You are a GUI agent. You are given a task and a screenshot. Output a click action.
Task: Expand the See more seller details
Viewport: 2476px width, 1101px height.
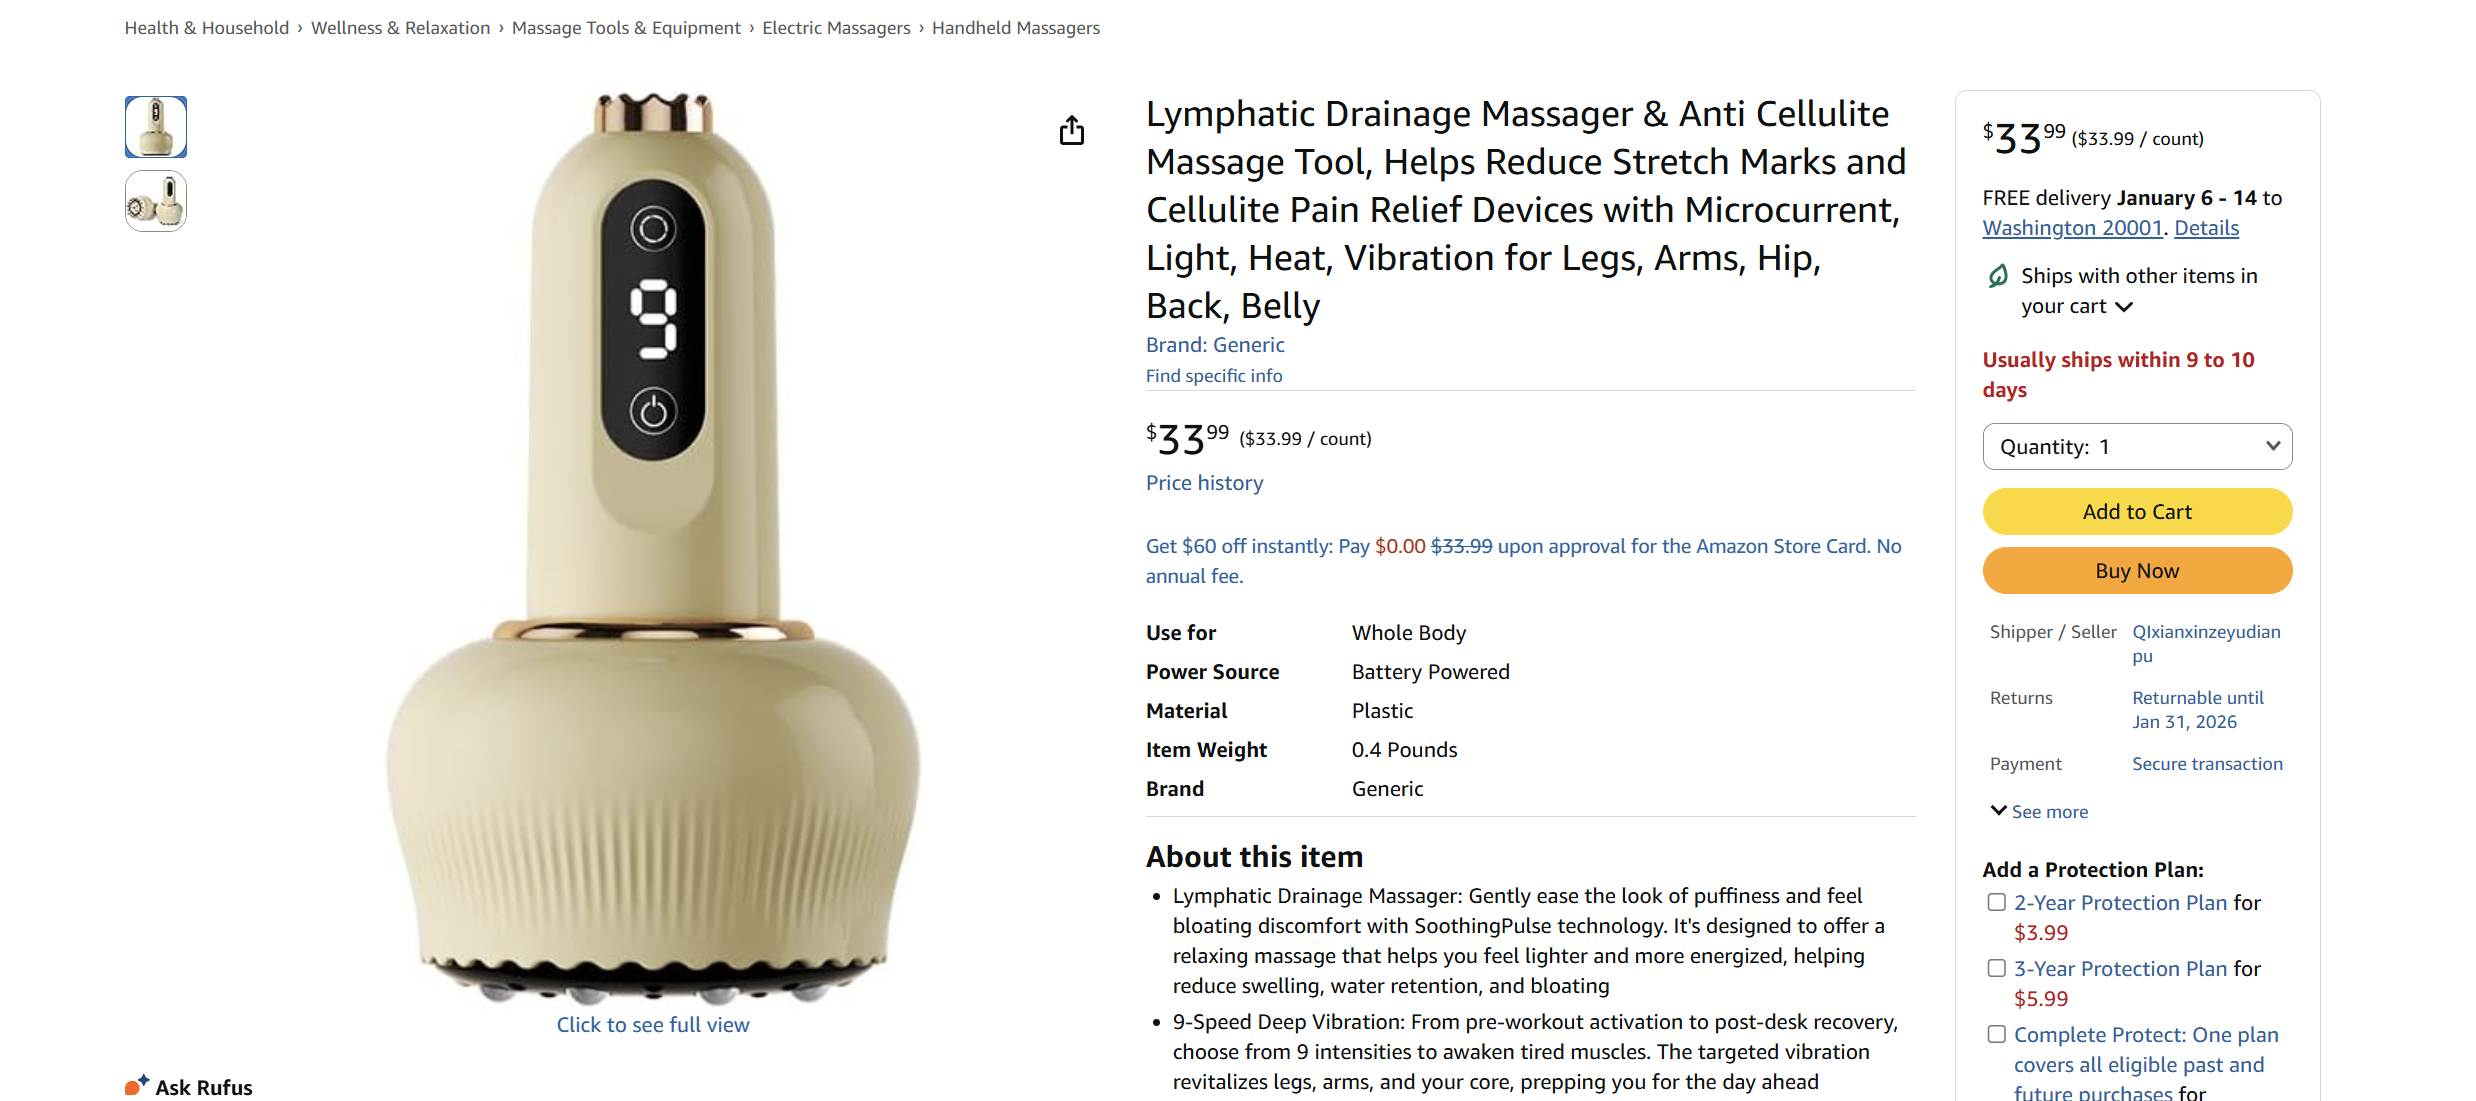(2039, 811)
